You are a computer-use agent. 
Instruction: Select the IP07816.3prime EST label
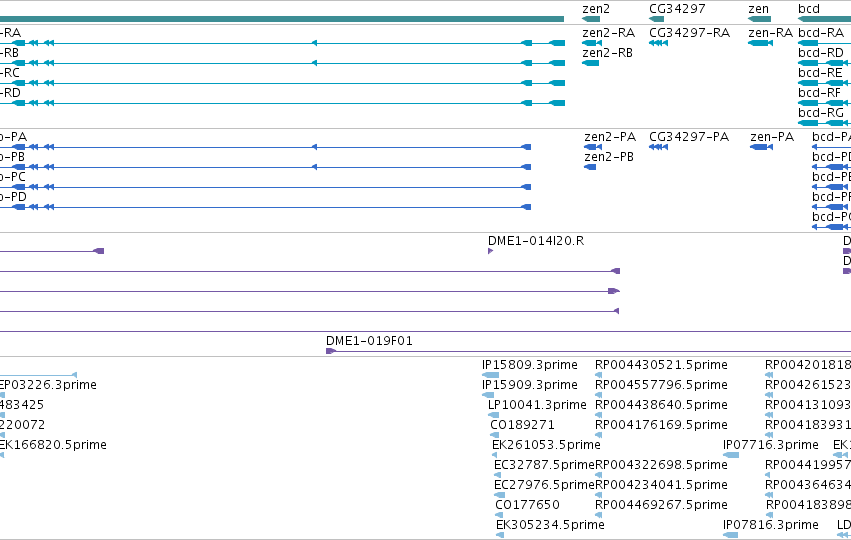771,525
